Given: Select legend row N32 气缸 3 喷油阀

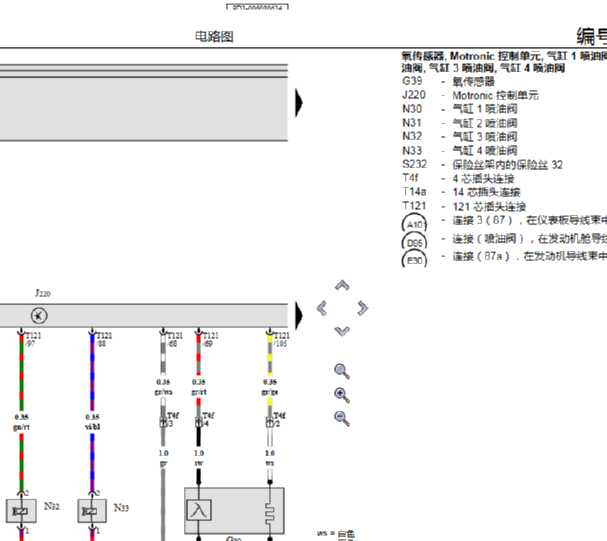Looking at the screenshot, I should point(460,137).
